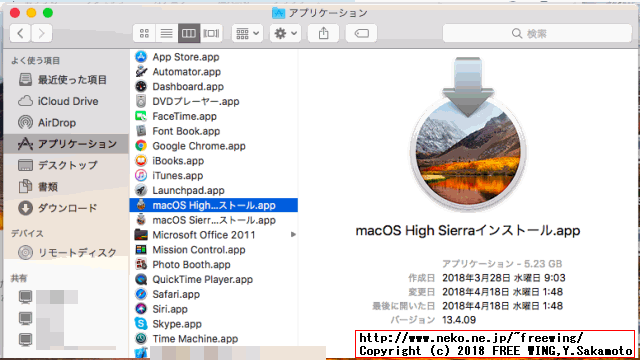Click the macOS Sierra installer list icon

click(x=141, y=220)
